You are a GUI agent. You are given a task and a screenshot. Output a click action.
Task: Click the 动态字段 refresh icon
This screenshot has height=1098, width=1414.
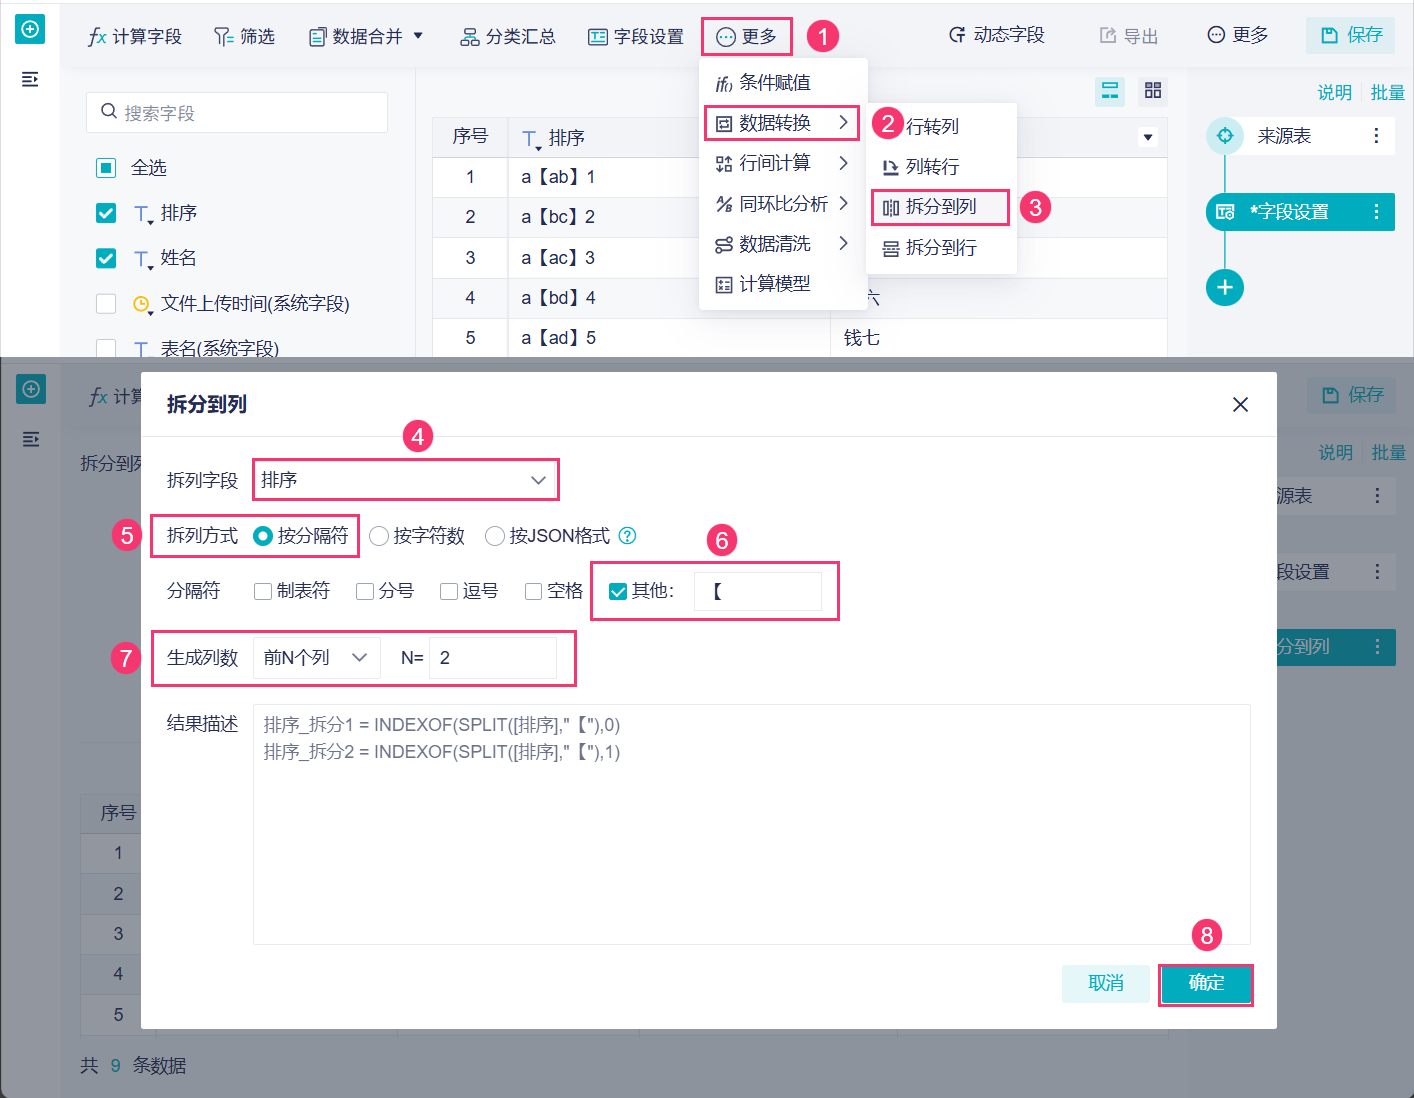pyautogui.click(x=957, y=35)
